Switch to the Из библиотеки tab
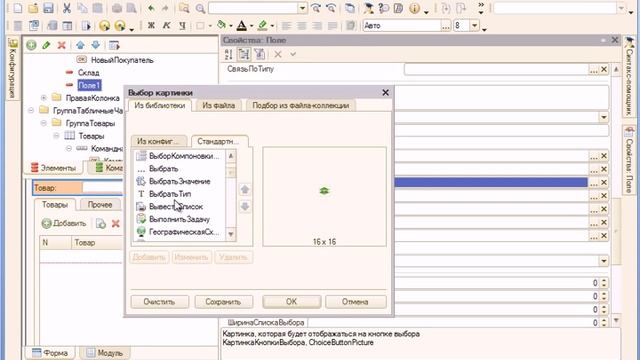The width and height of the screenshot is (640, 360). (x=160, y=105)
